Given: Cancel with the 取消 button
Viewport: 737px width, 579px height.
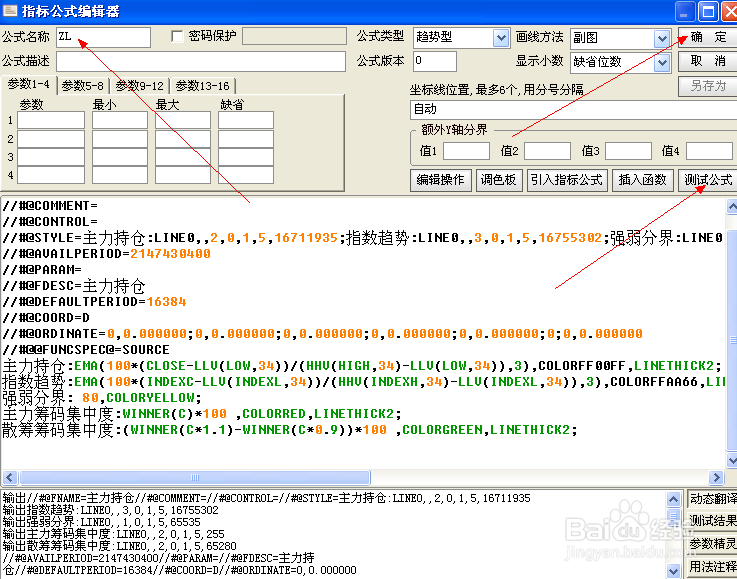Looking at the screenshot, I should point(708,61).
